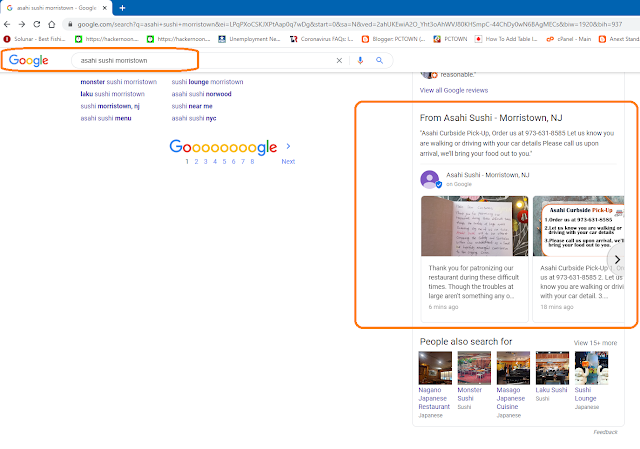Open the How To Add Table bookmark
Screen dimensions: 640x449
[x=506, y=39]
